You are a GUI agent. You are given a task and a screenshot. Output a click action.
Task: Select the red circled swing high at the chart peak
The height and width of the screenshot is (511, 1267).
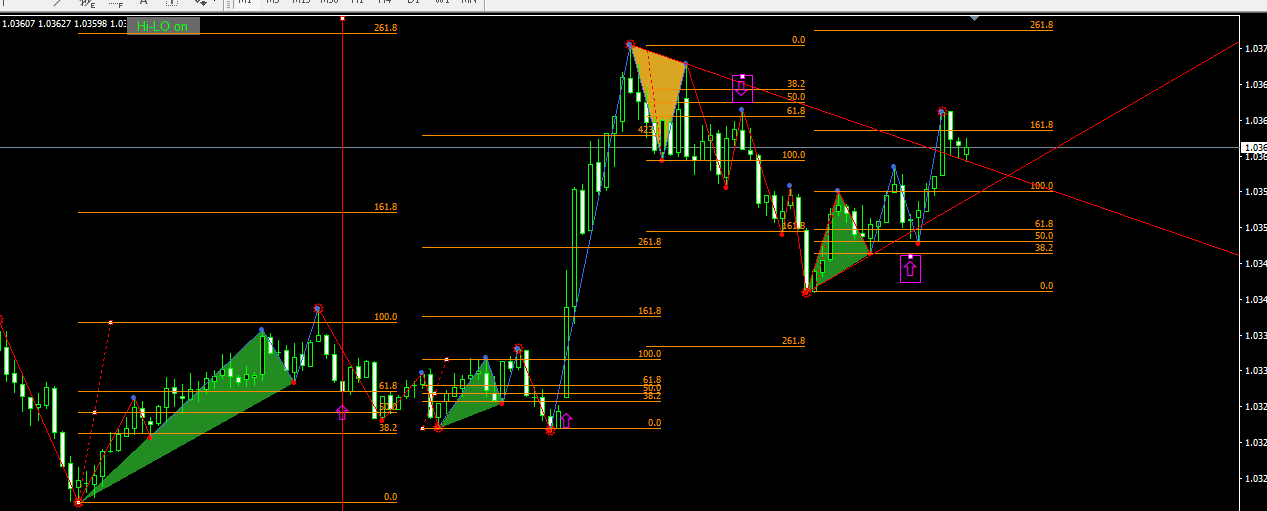pyautogui.click(x=630, y=45)
